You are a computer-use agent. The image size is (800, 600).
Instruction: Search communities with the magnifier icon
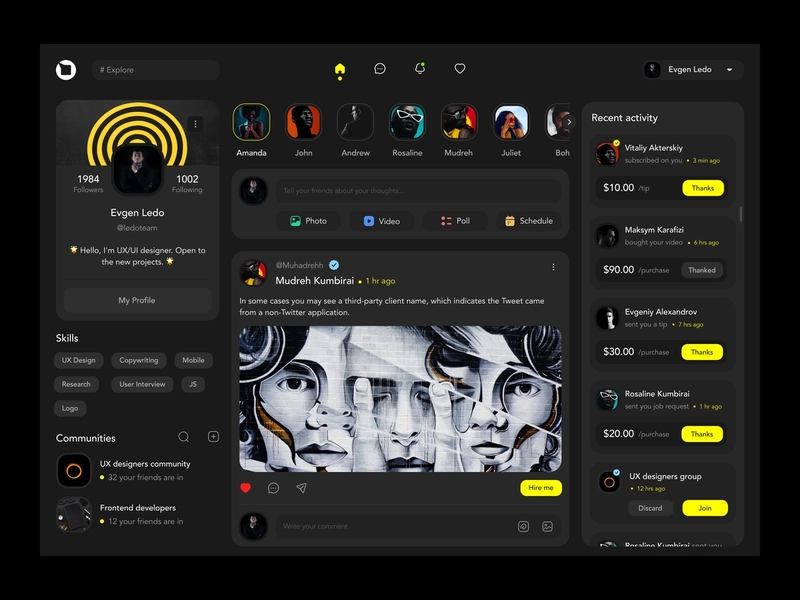click(x=183, y=437)
